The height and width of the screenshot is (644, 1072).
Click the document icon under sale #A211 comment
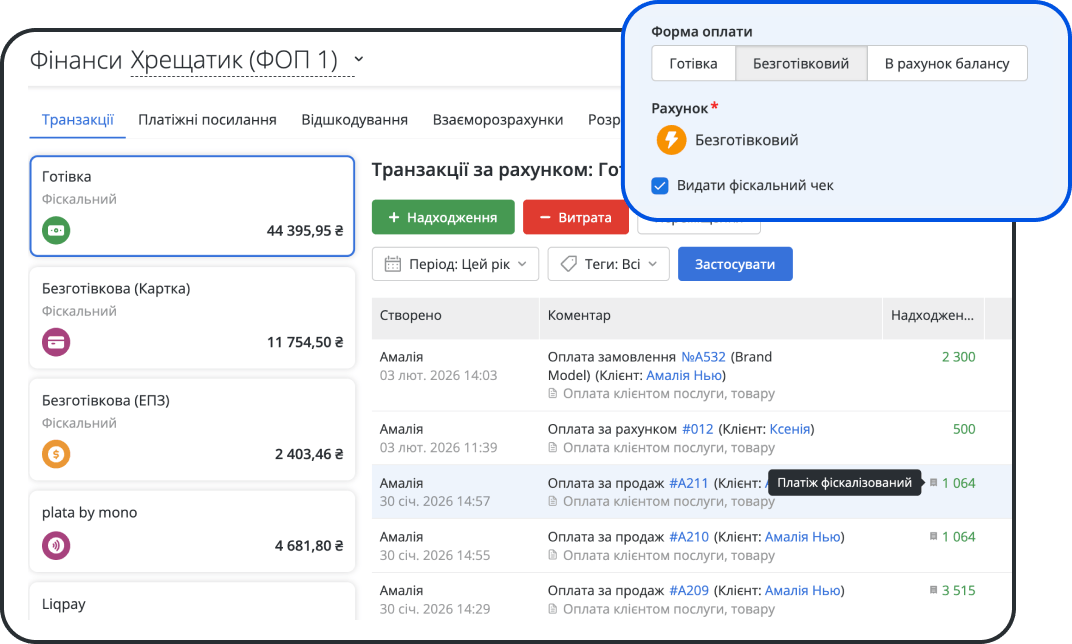552,501
